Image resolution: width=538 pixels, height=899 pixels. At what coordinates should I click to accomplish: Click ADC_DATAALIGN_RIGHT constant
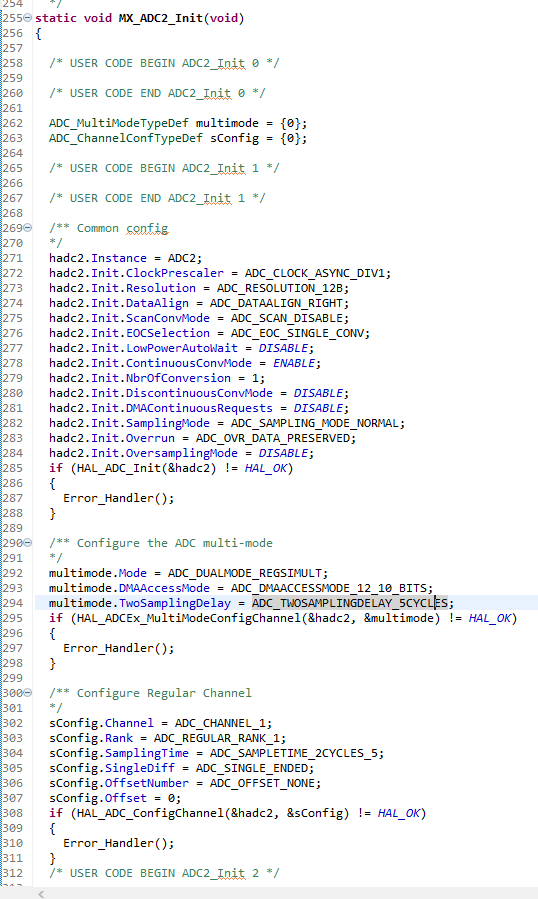(x=276, y=303)
